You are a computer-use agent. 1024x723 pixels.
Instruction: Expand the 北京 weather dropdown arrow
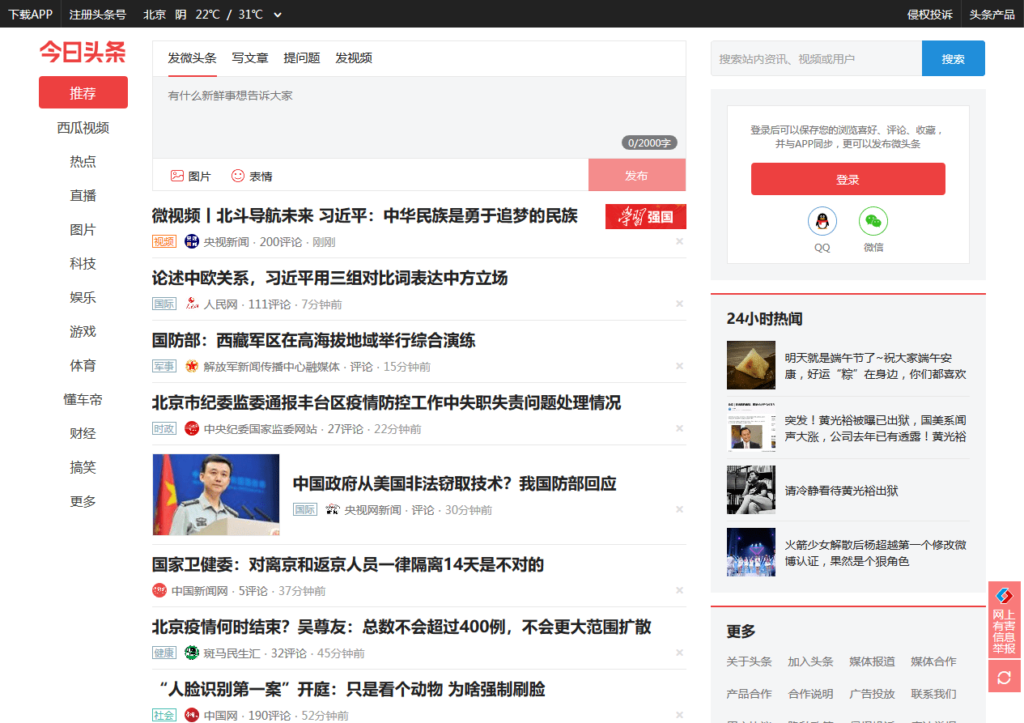point(278,14)
